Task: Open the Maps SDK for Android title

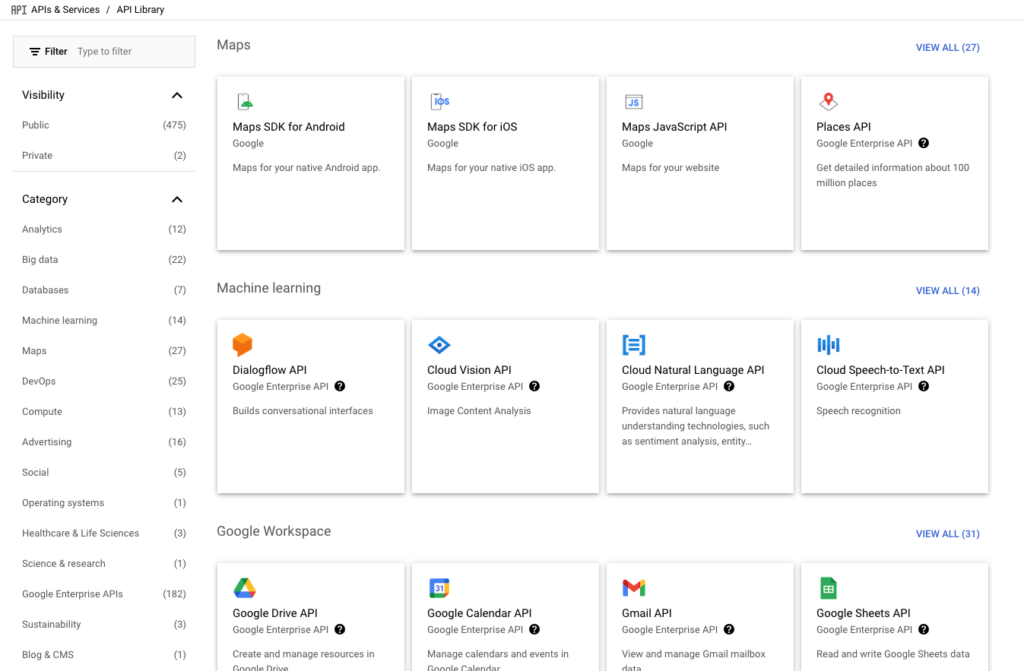Action: point(289,127)
